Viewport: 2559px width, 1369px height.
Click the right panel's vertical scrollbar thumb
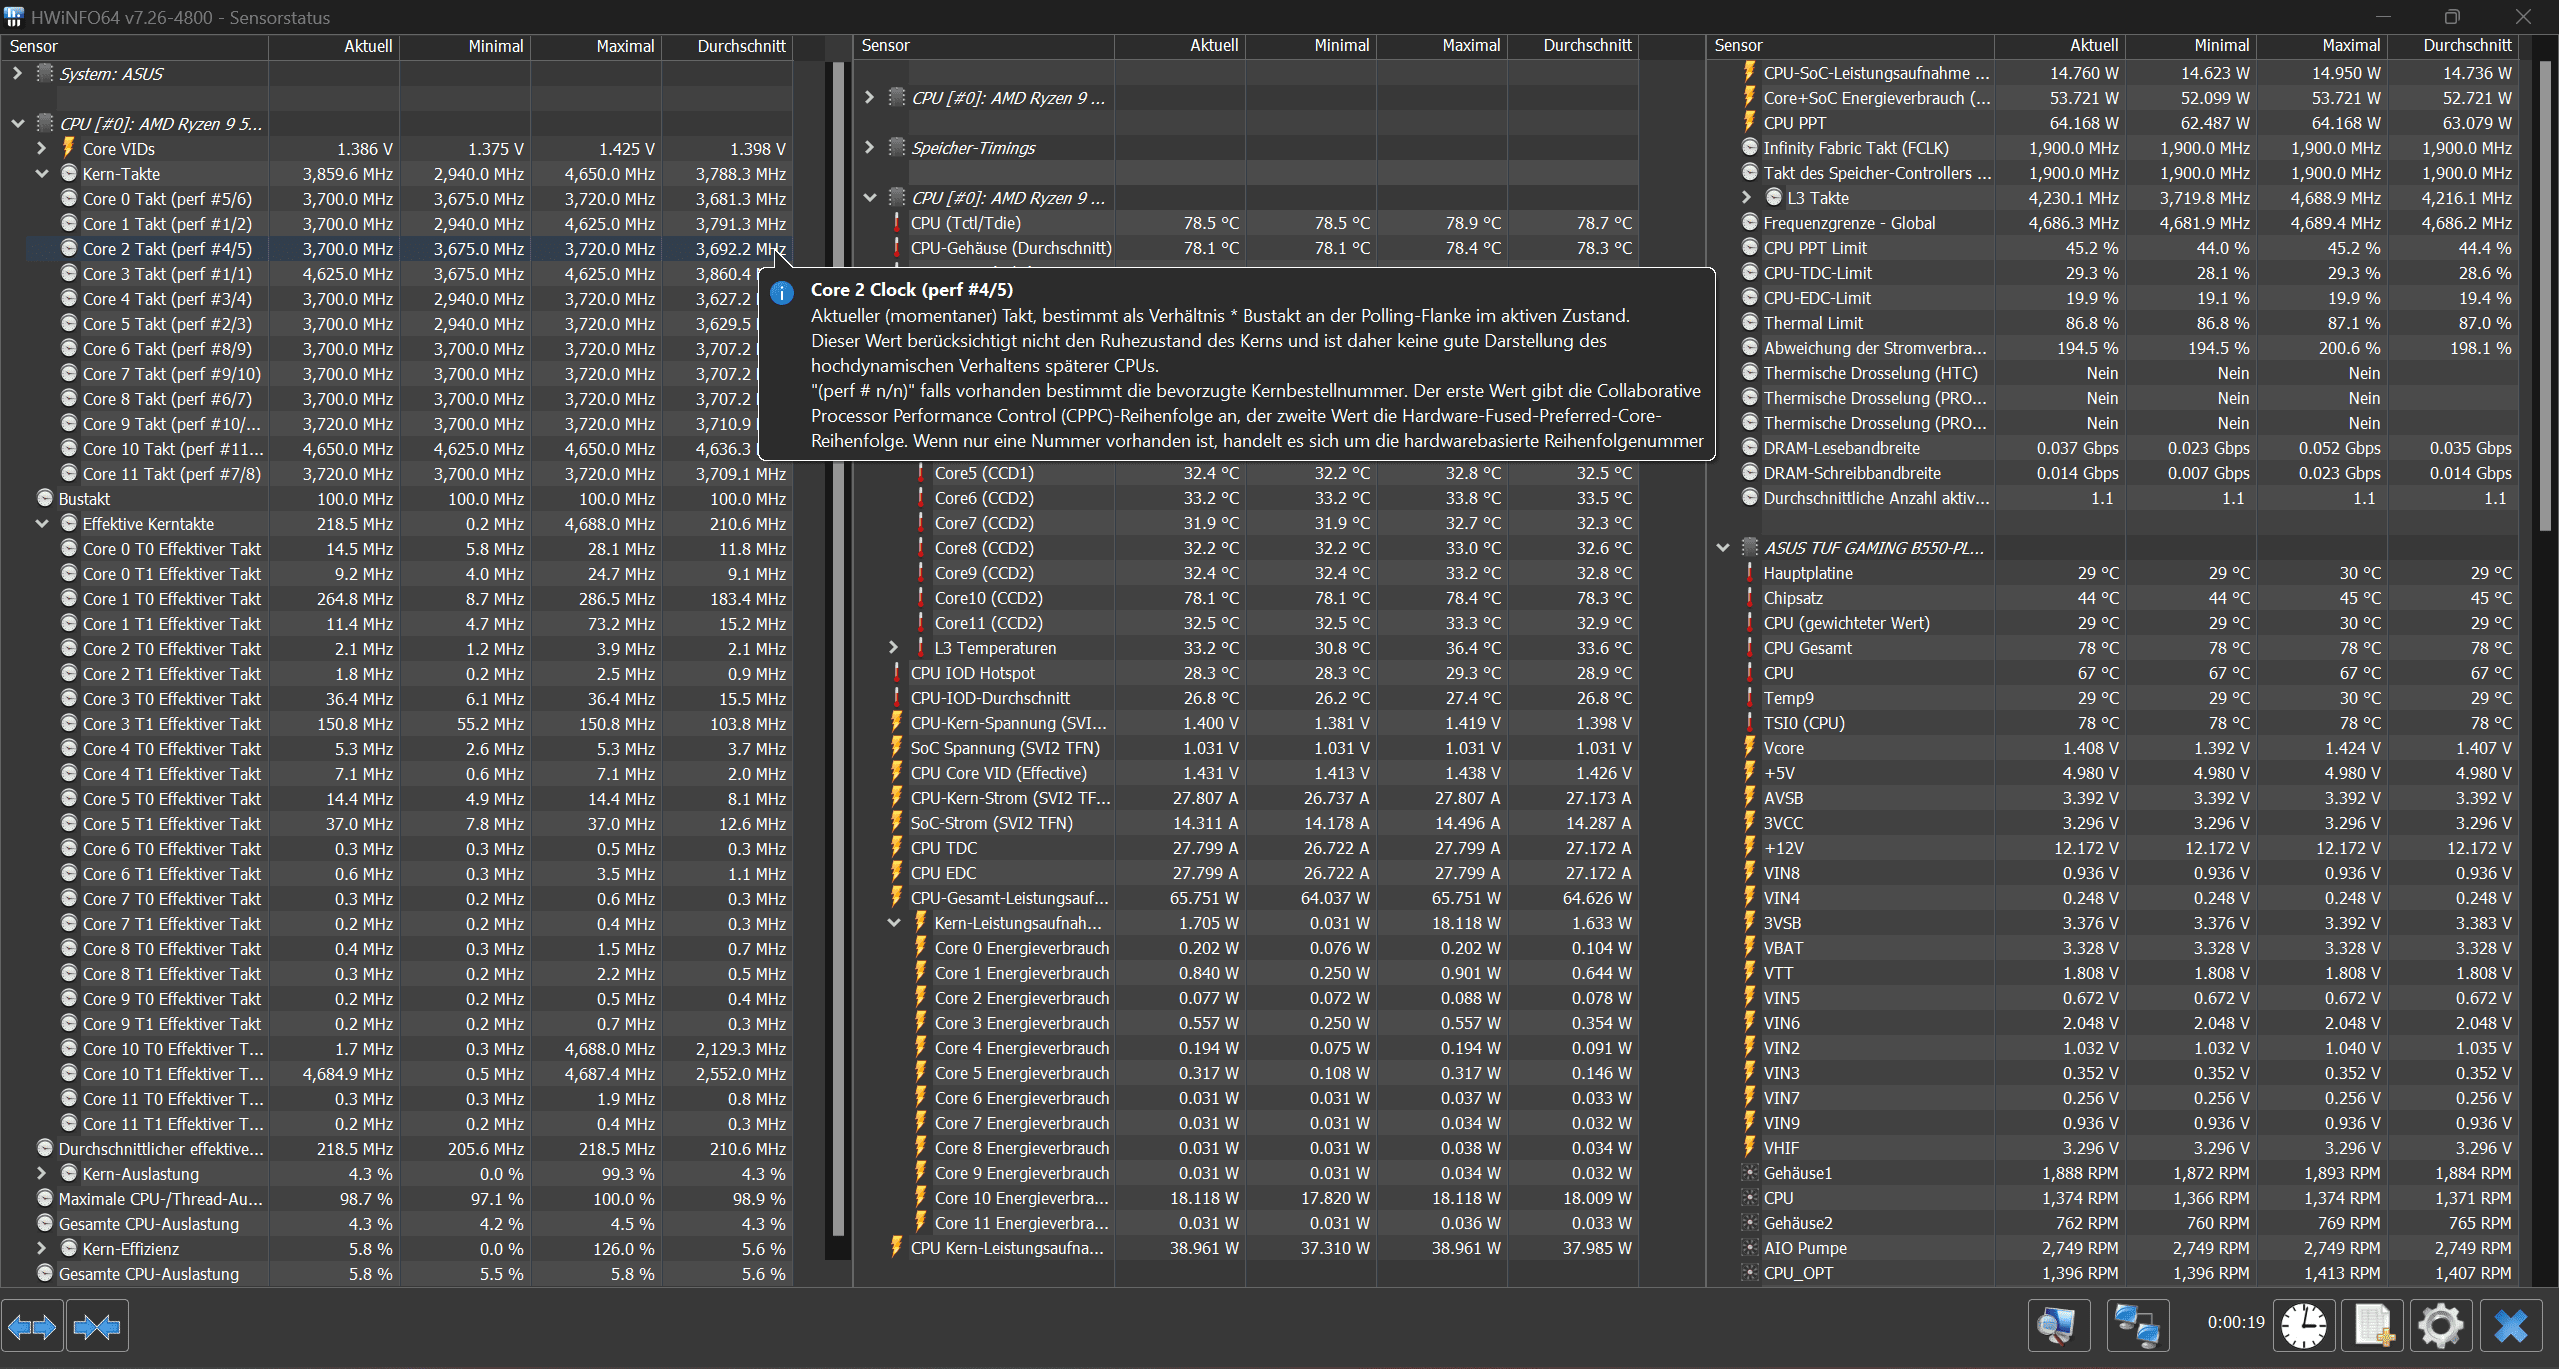click(x=2545, y=295)
